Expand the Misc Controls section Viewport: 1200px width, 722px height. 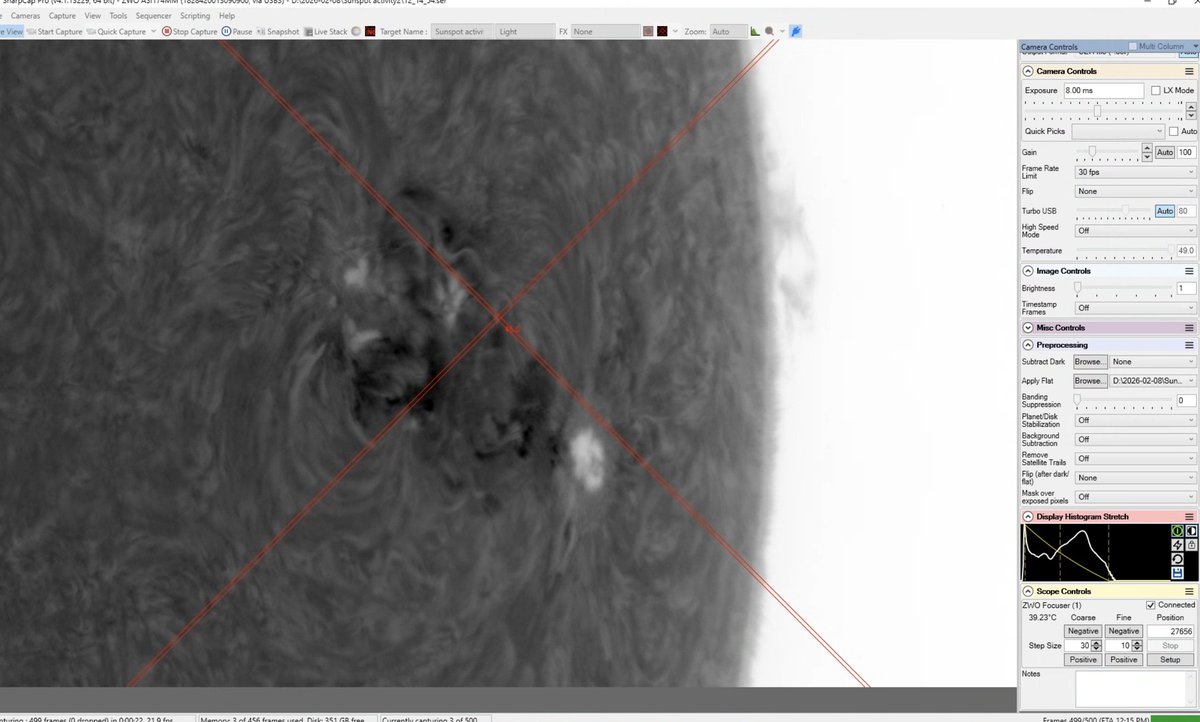point(1028,328)
